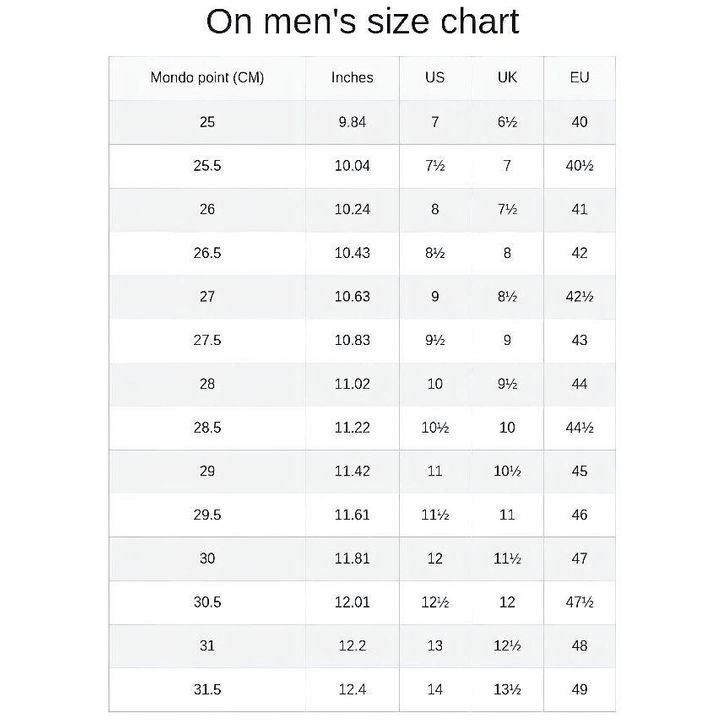Click the EU size 43 cell
This screenshot has height=726, width=726.
[580, 340]
